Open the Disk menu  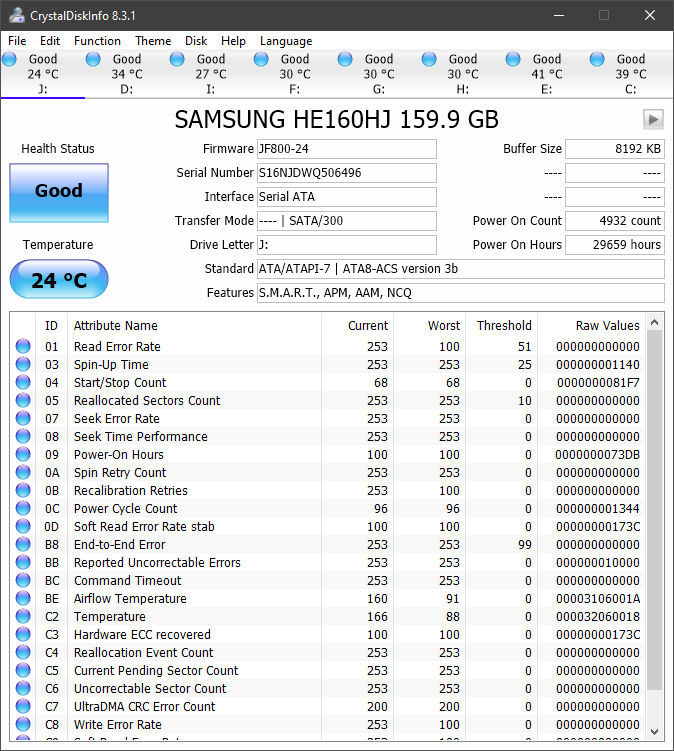tap(196, 41)
